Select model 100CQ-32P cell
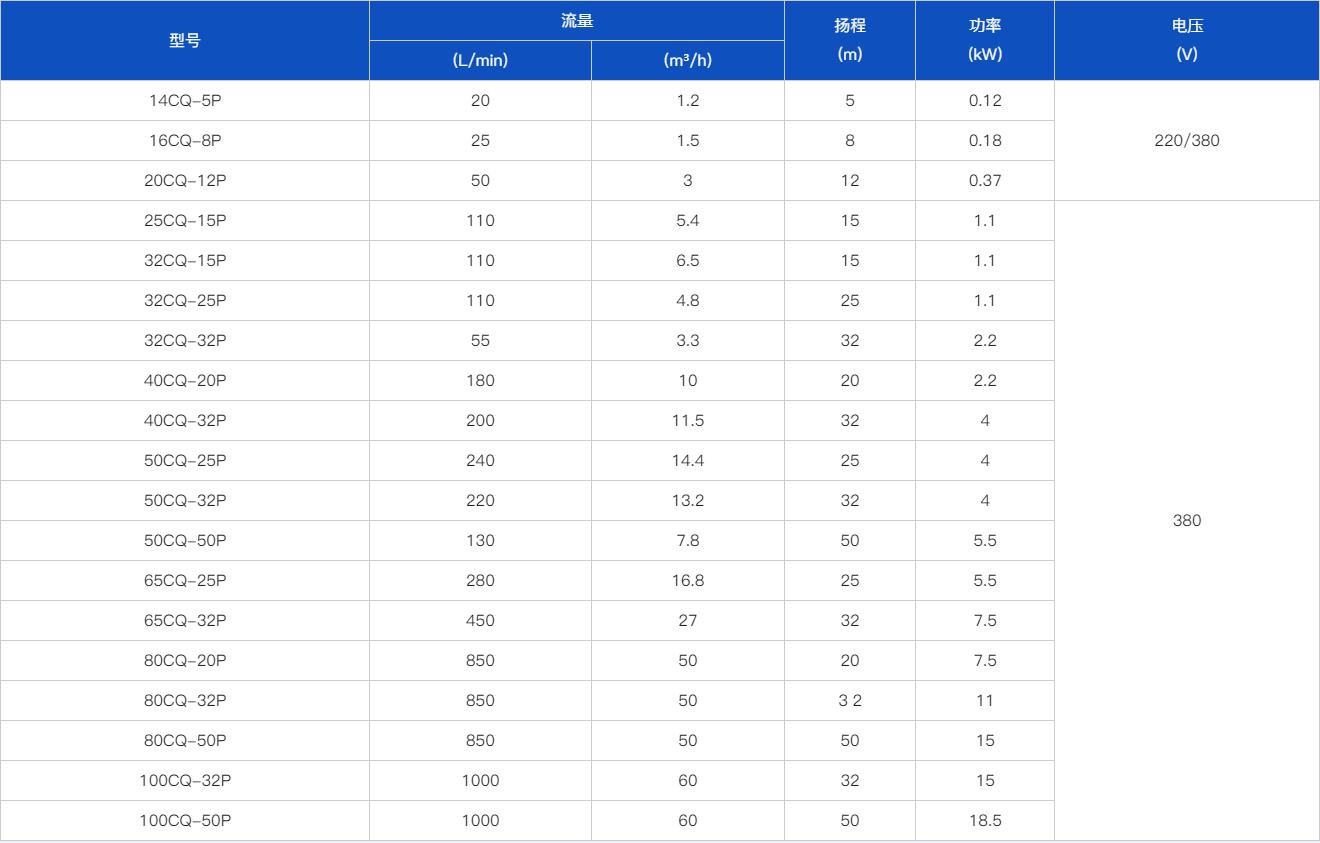Image resolution: width=1320 pixels, height=843 pixels. pyautogui.click(x=185, y=780)
